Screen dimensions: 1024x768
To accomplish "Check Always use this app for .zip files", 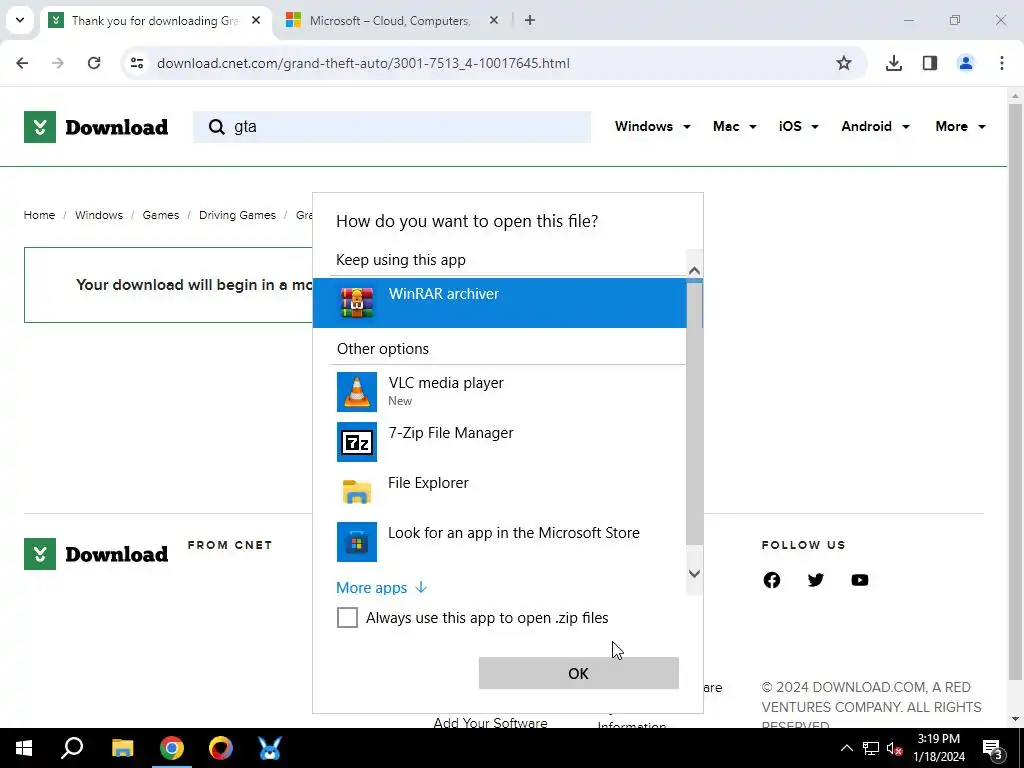I will click(x=347, y=617).
